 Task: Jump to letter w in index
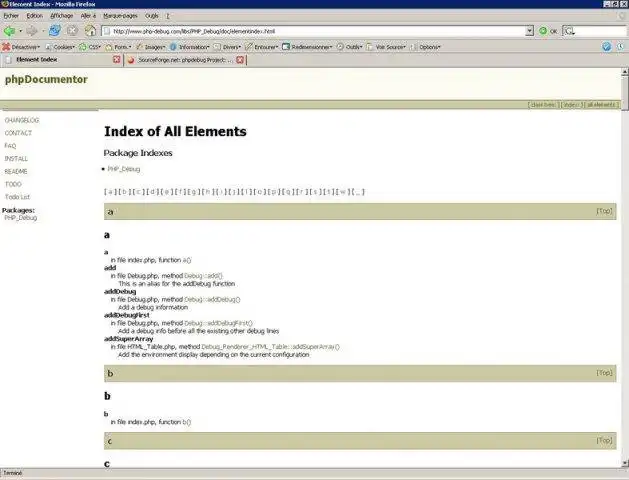click(x=343, y=192)
